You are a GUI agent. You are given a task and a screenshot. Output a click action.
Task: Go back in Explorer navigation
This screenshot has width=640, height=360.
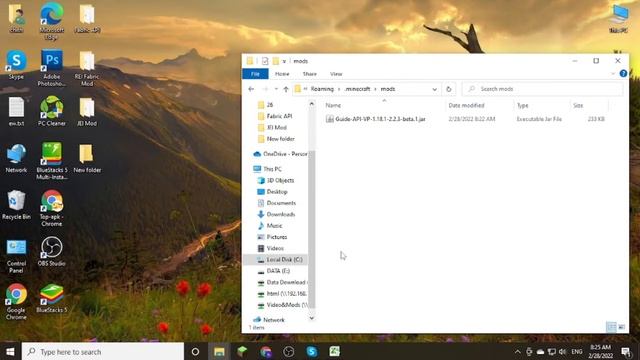coord(251,89)
